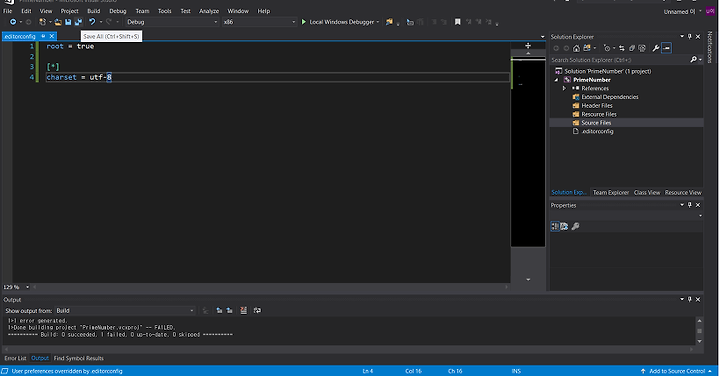The image size is (720, 376).
Task: Toggle auto-hide pin on Solution Explorer
Action: [690, 36]
